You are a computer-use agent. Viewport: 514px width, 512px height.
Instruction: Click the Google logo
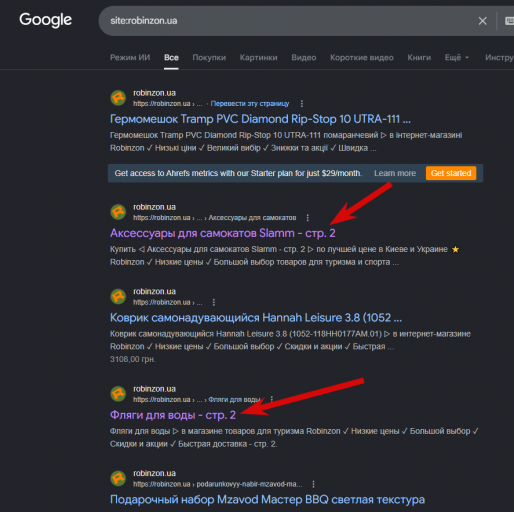(x=45, y=20)
